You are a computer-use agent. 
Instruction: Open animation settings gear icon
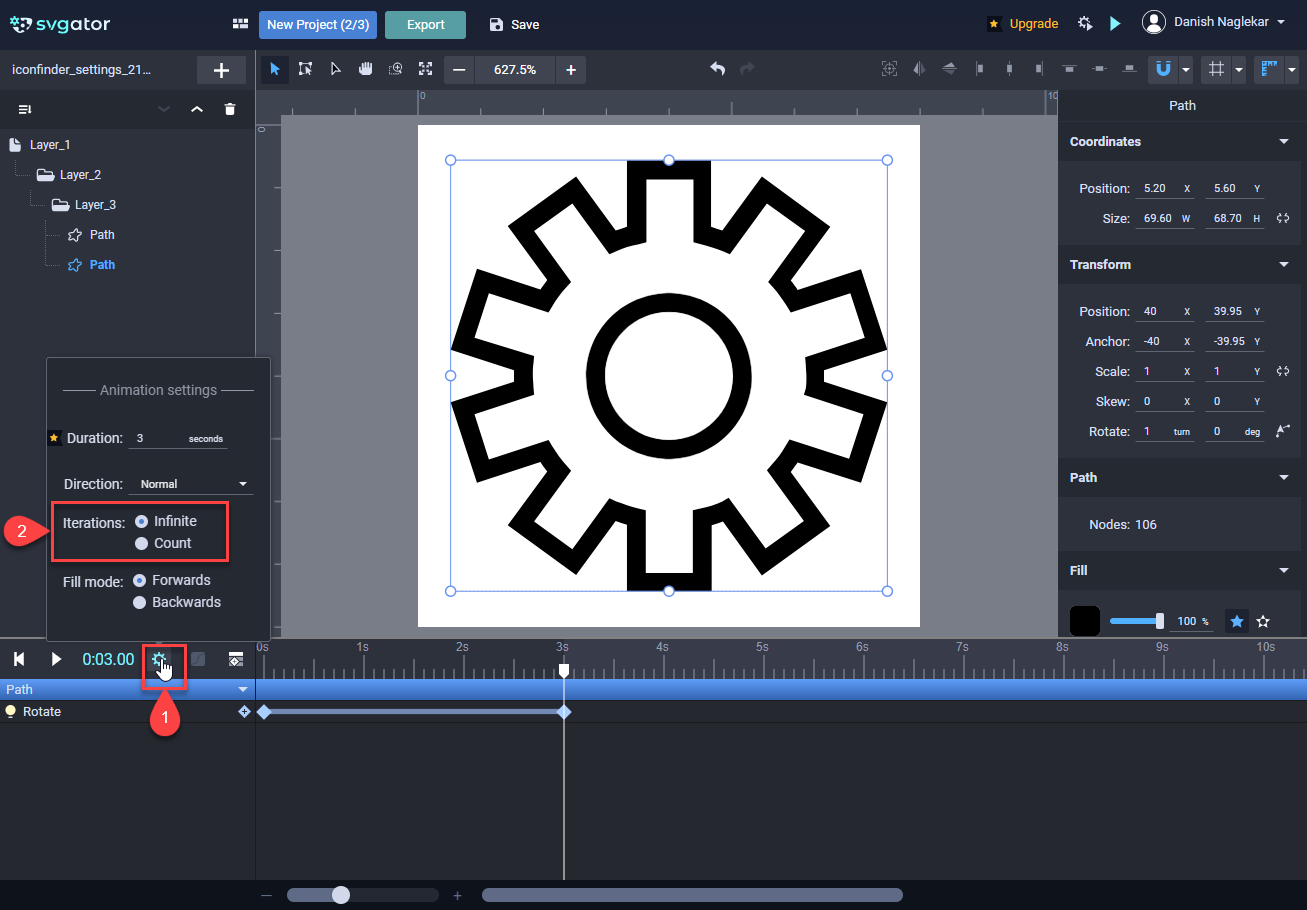coord(158,660)
